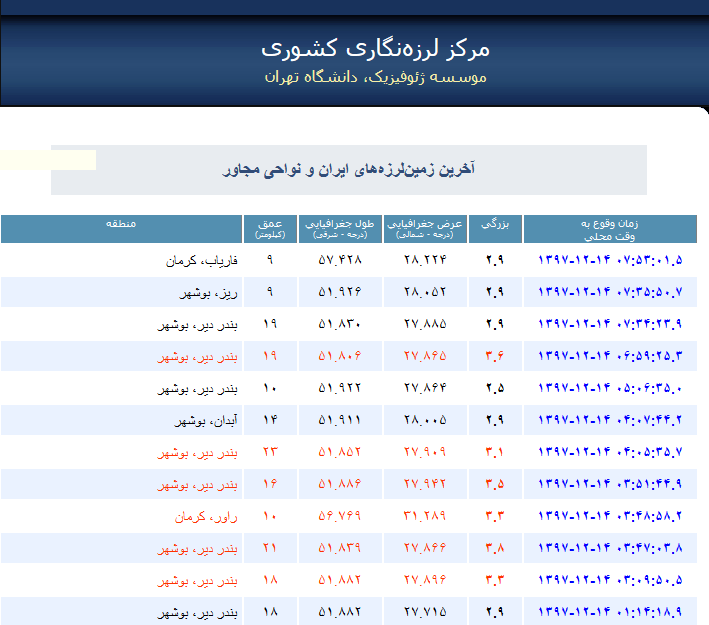The image size is (709, 625).
Task: Click the longitude value ۵۱.۹۲۶
Action: click(340, 292)
